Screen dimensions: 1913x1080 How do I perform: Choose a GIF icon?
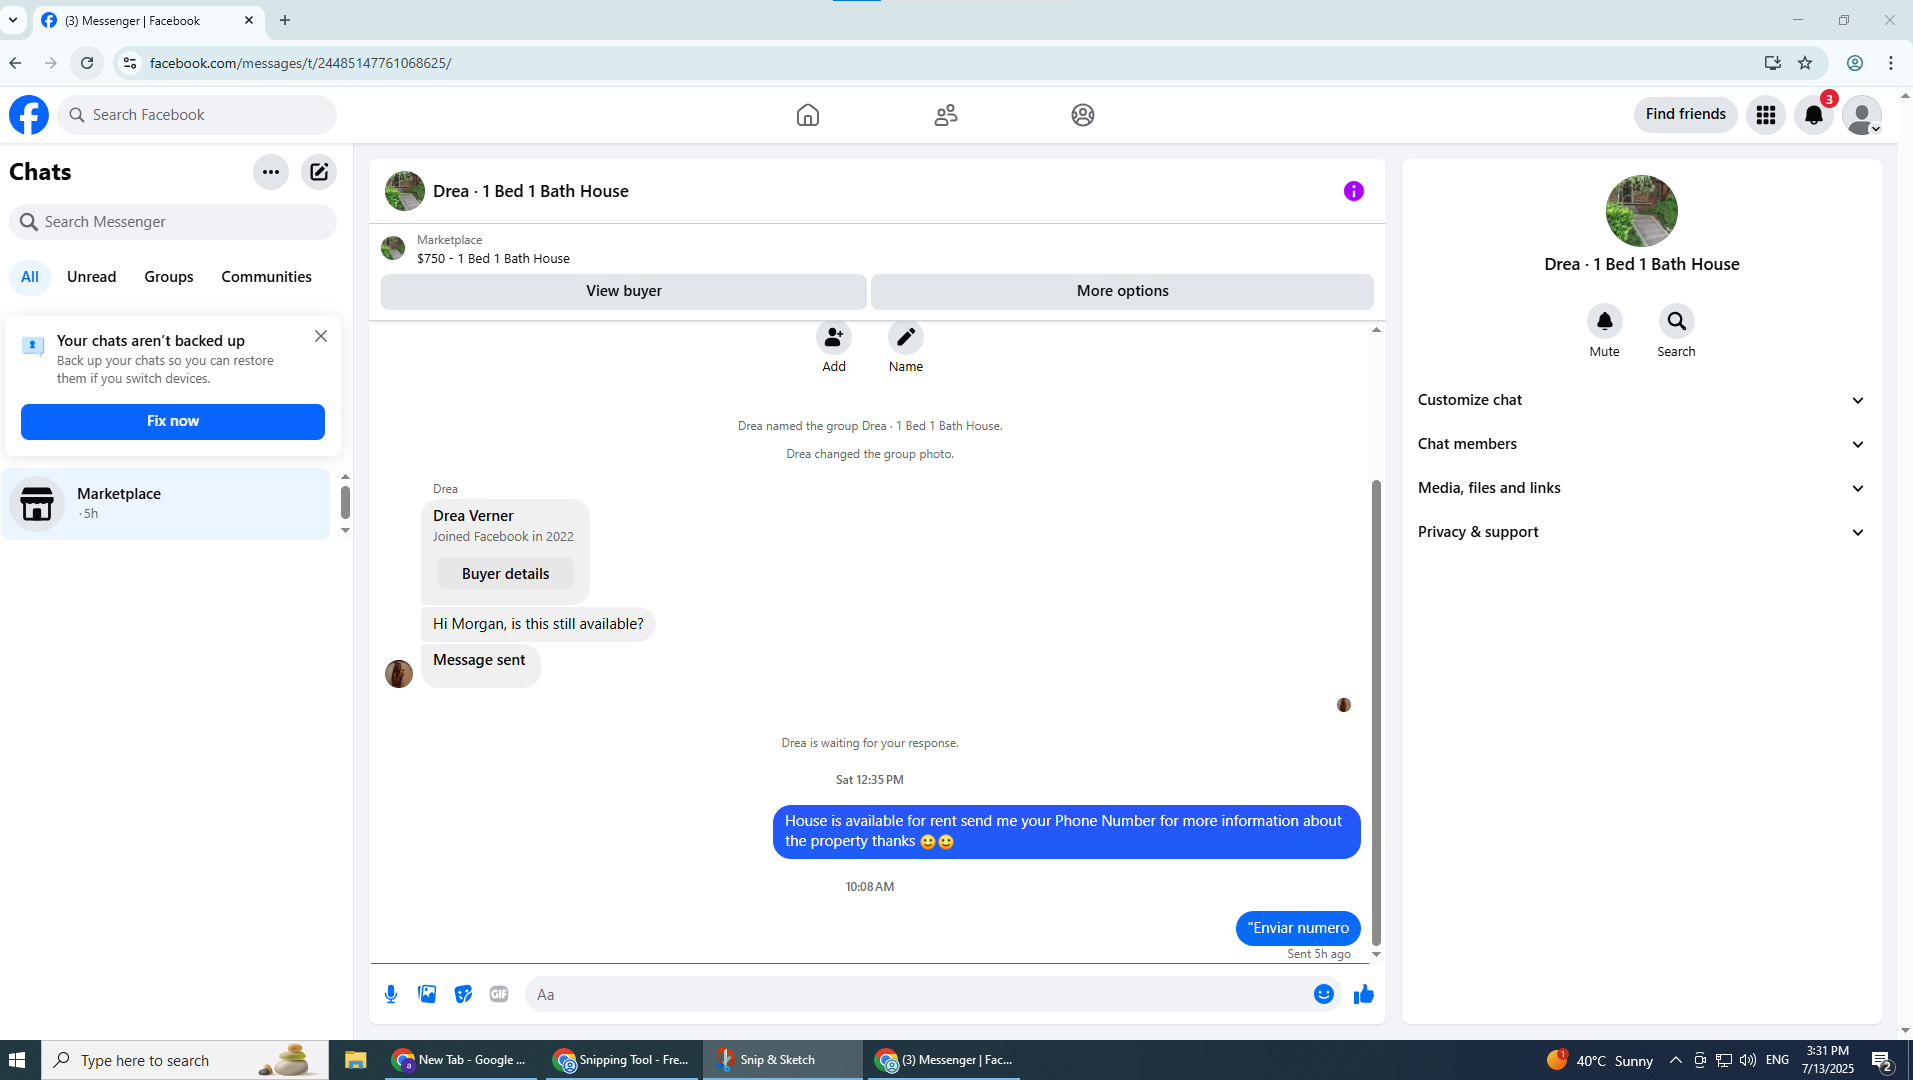499,994
